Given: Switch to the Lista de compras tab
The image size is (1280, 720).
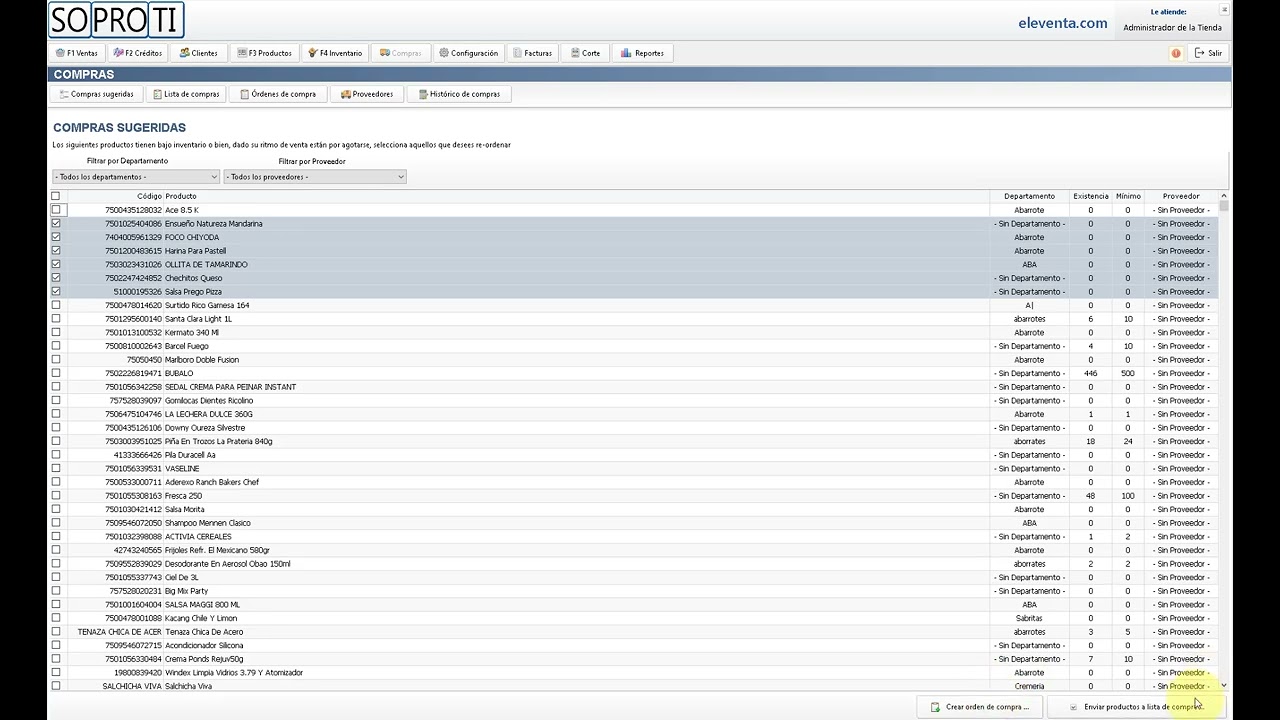Looking at the screenshot, I should click(x=186, y=94).
